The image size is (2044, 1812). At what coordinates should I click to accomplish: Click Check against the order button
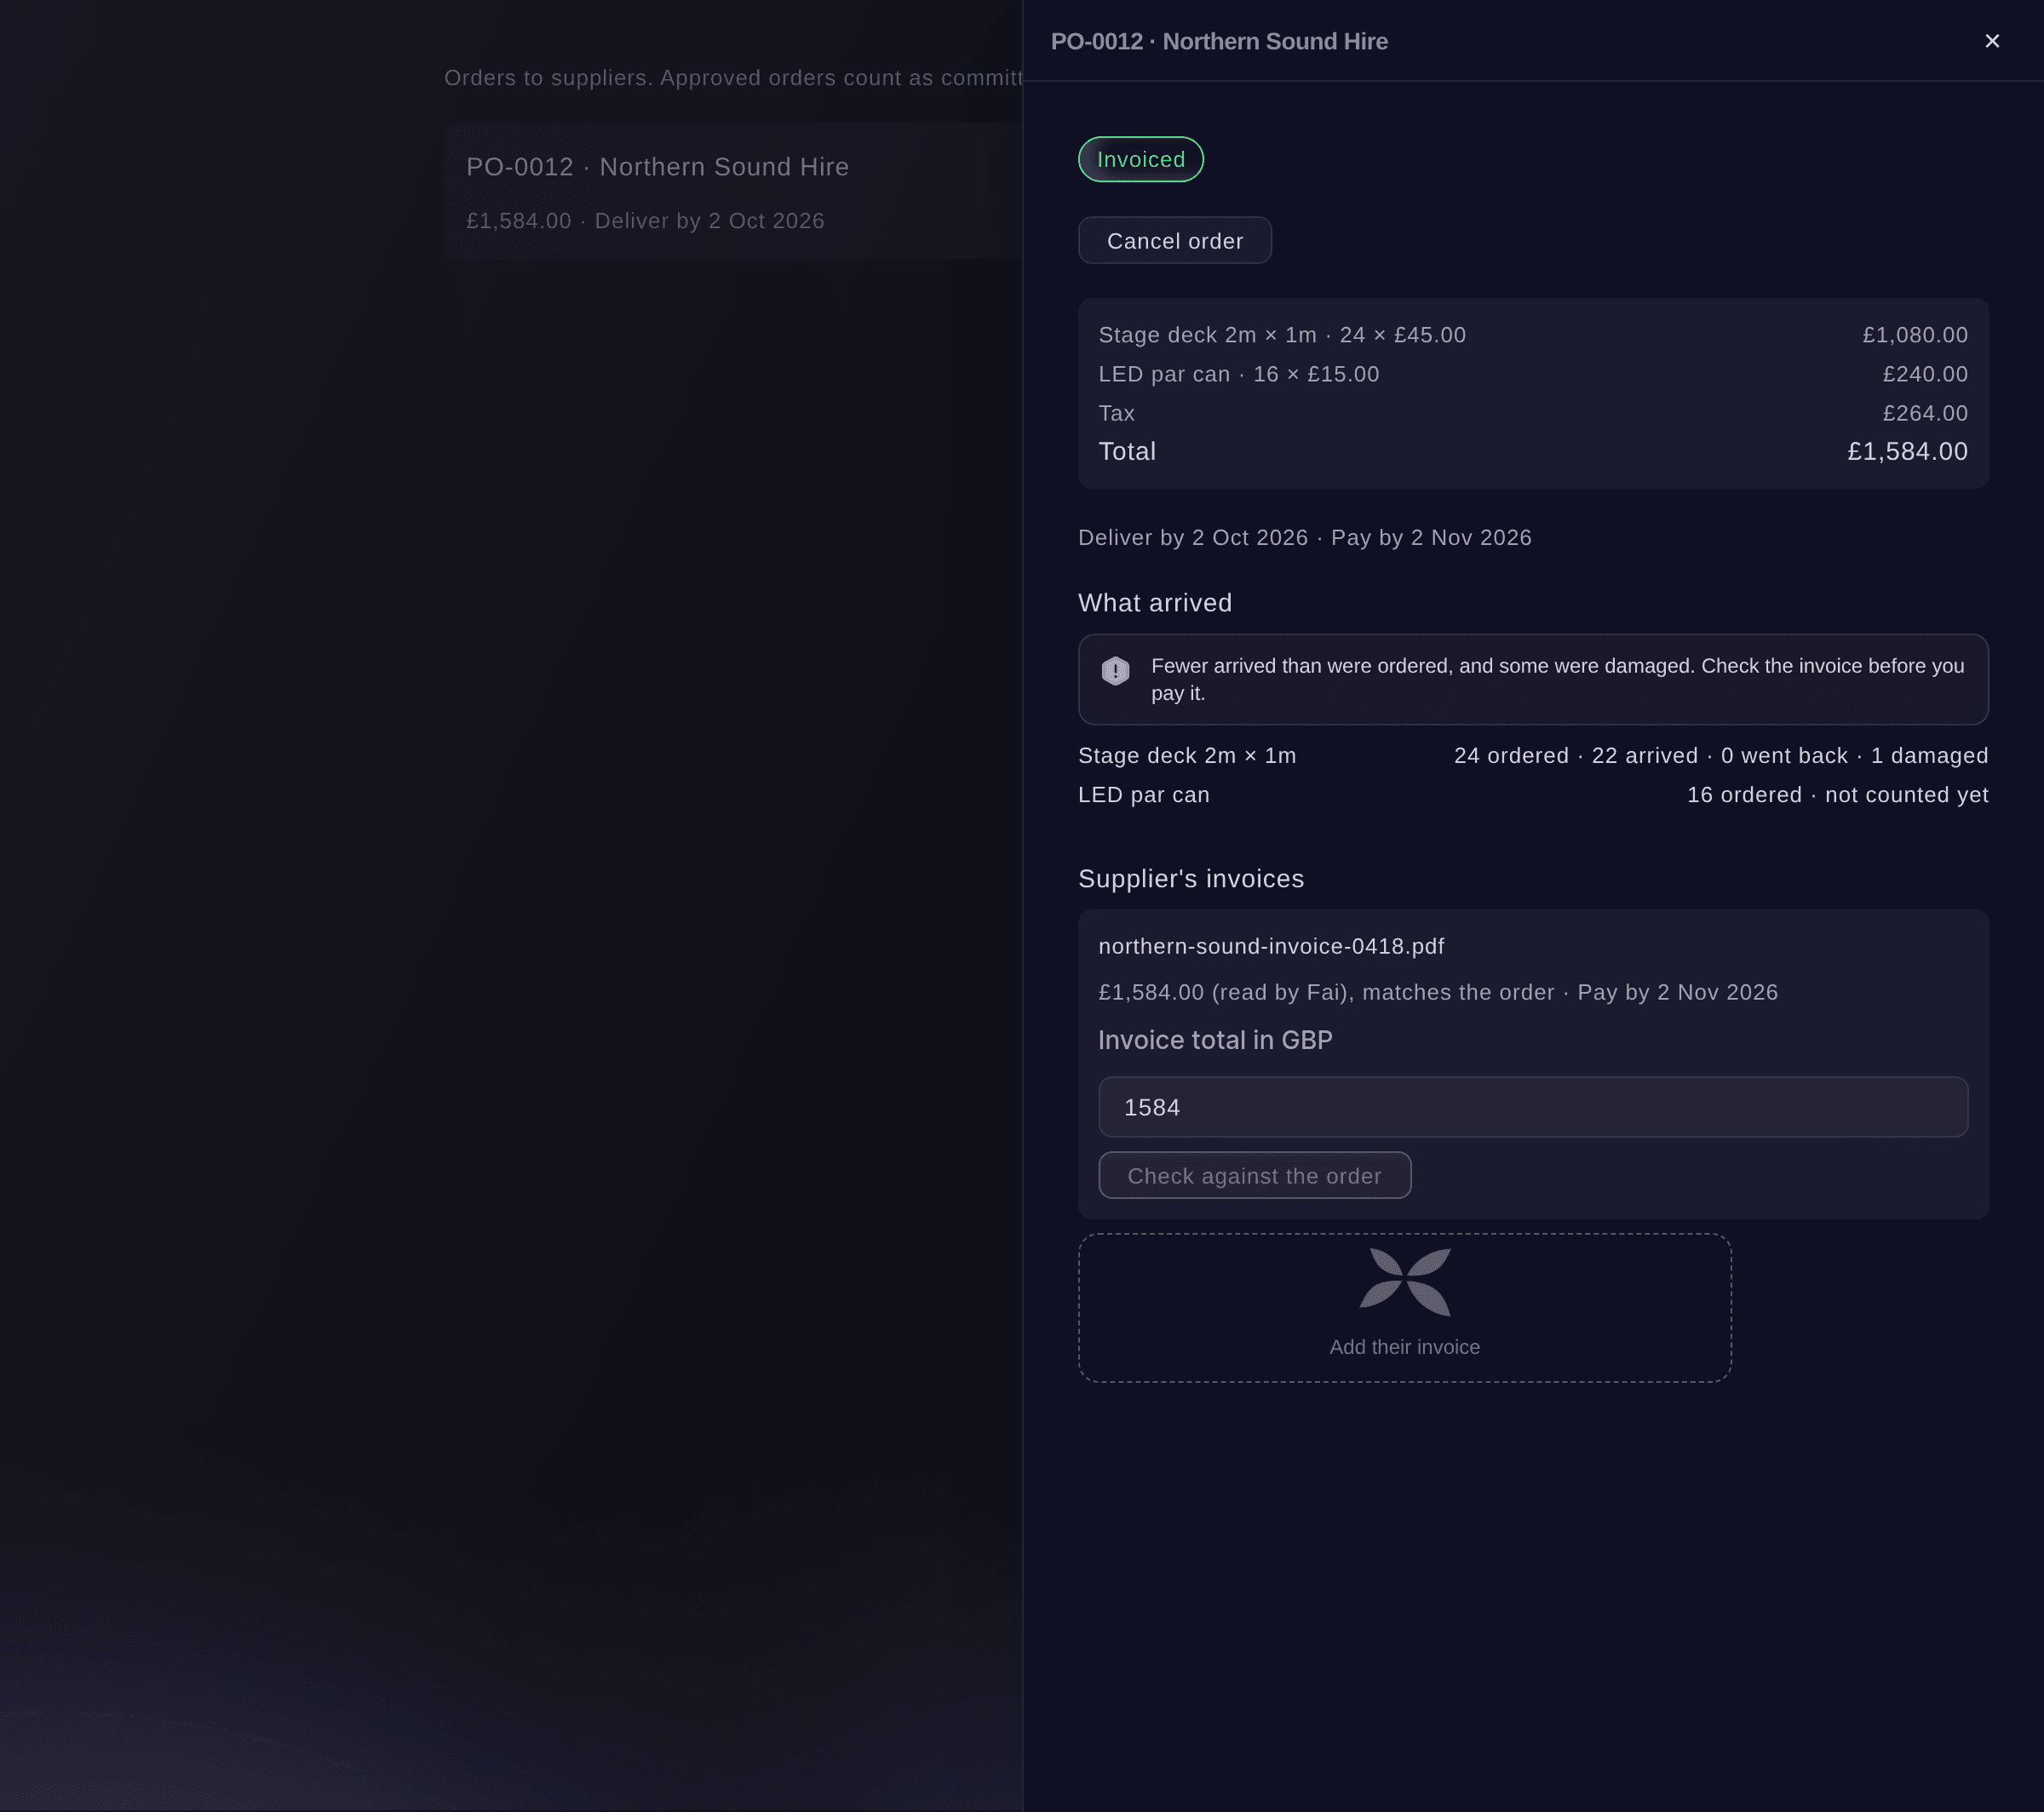click(1255, 1176)
